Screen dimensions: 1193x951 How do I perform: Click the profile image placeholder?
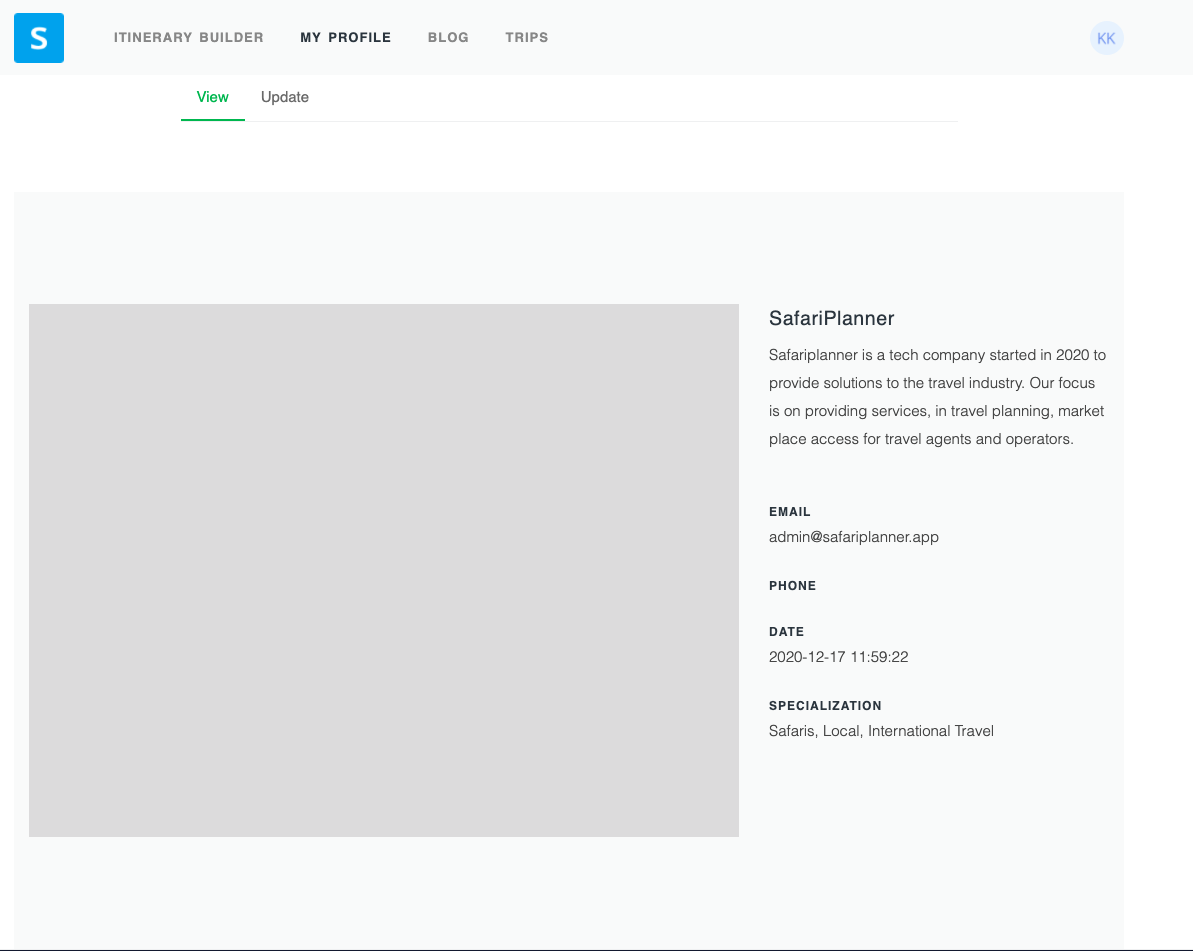[x=384, y=569]
